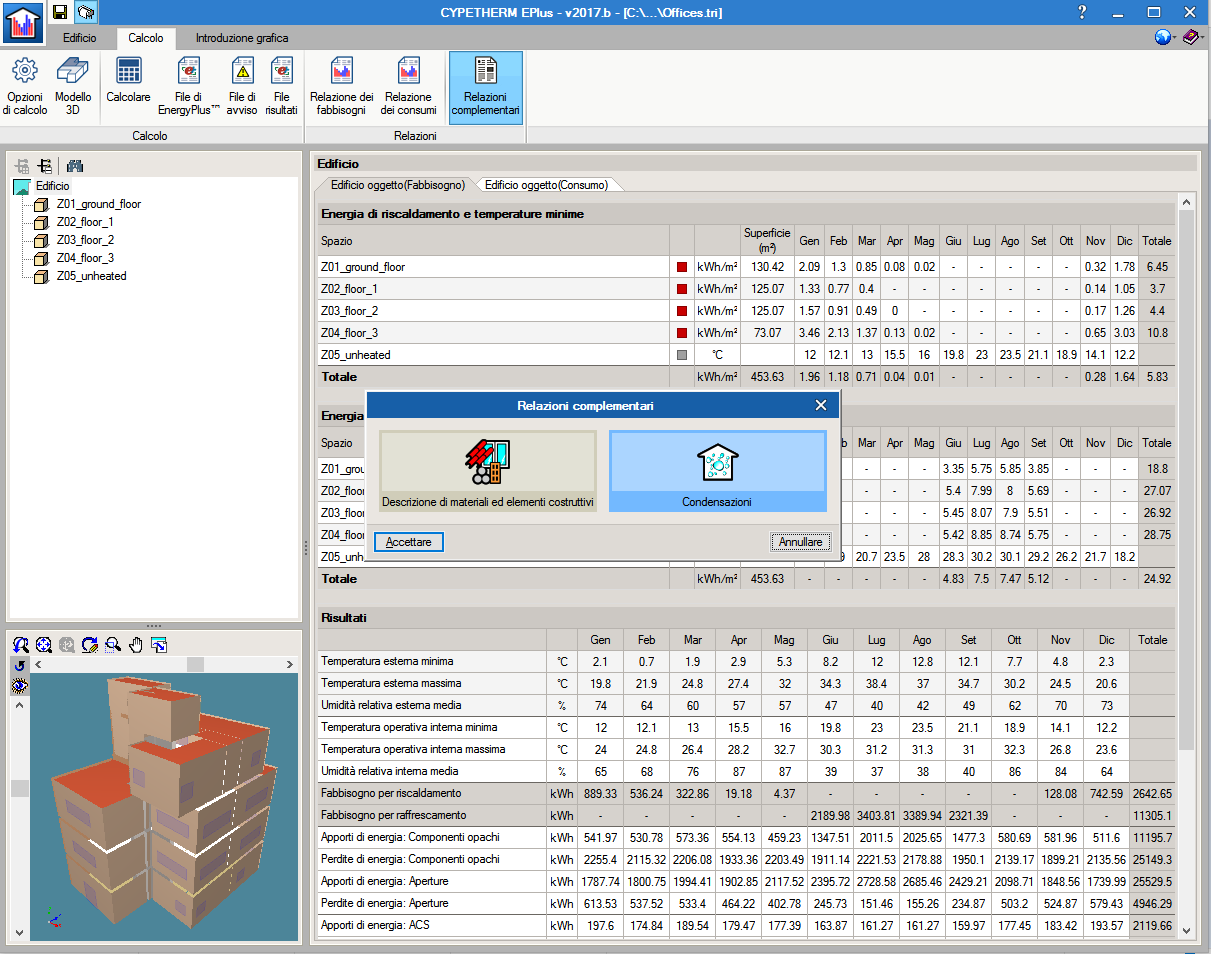Click the Relazioni complementari ribbon button
Viewport: 1211px width, 954px height.
coord(486,88)
